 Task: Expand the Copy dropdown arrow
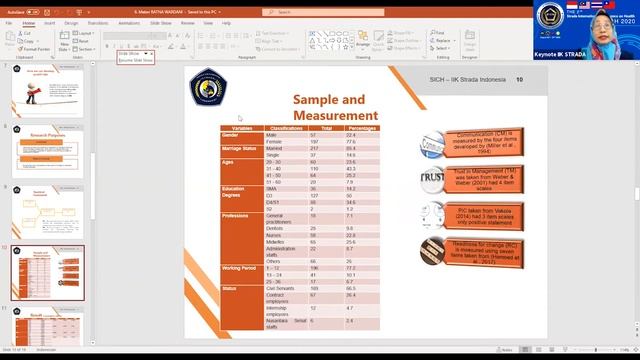pyautogui.click(x=38, y=41)
